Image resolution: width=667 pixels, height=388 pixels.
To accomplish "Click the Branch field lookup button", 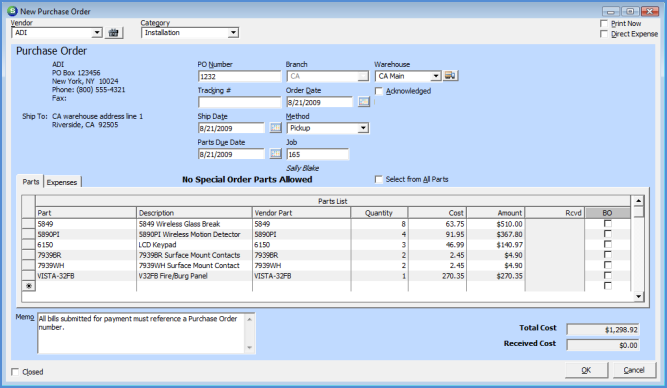I will 362,76.
